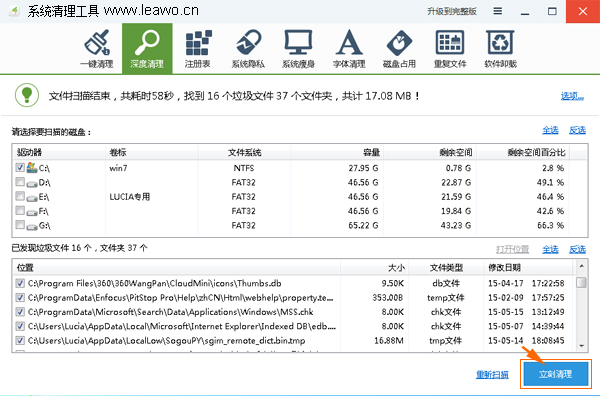Click the D:\ drive icon
The image size is (600, 396).
pyautogui.click(x=32, y=183)
